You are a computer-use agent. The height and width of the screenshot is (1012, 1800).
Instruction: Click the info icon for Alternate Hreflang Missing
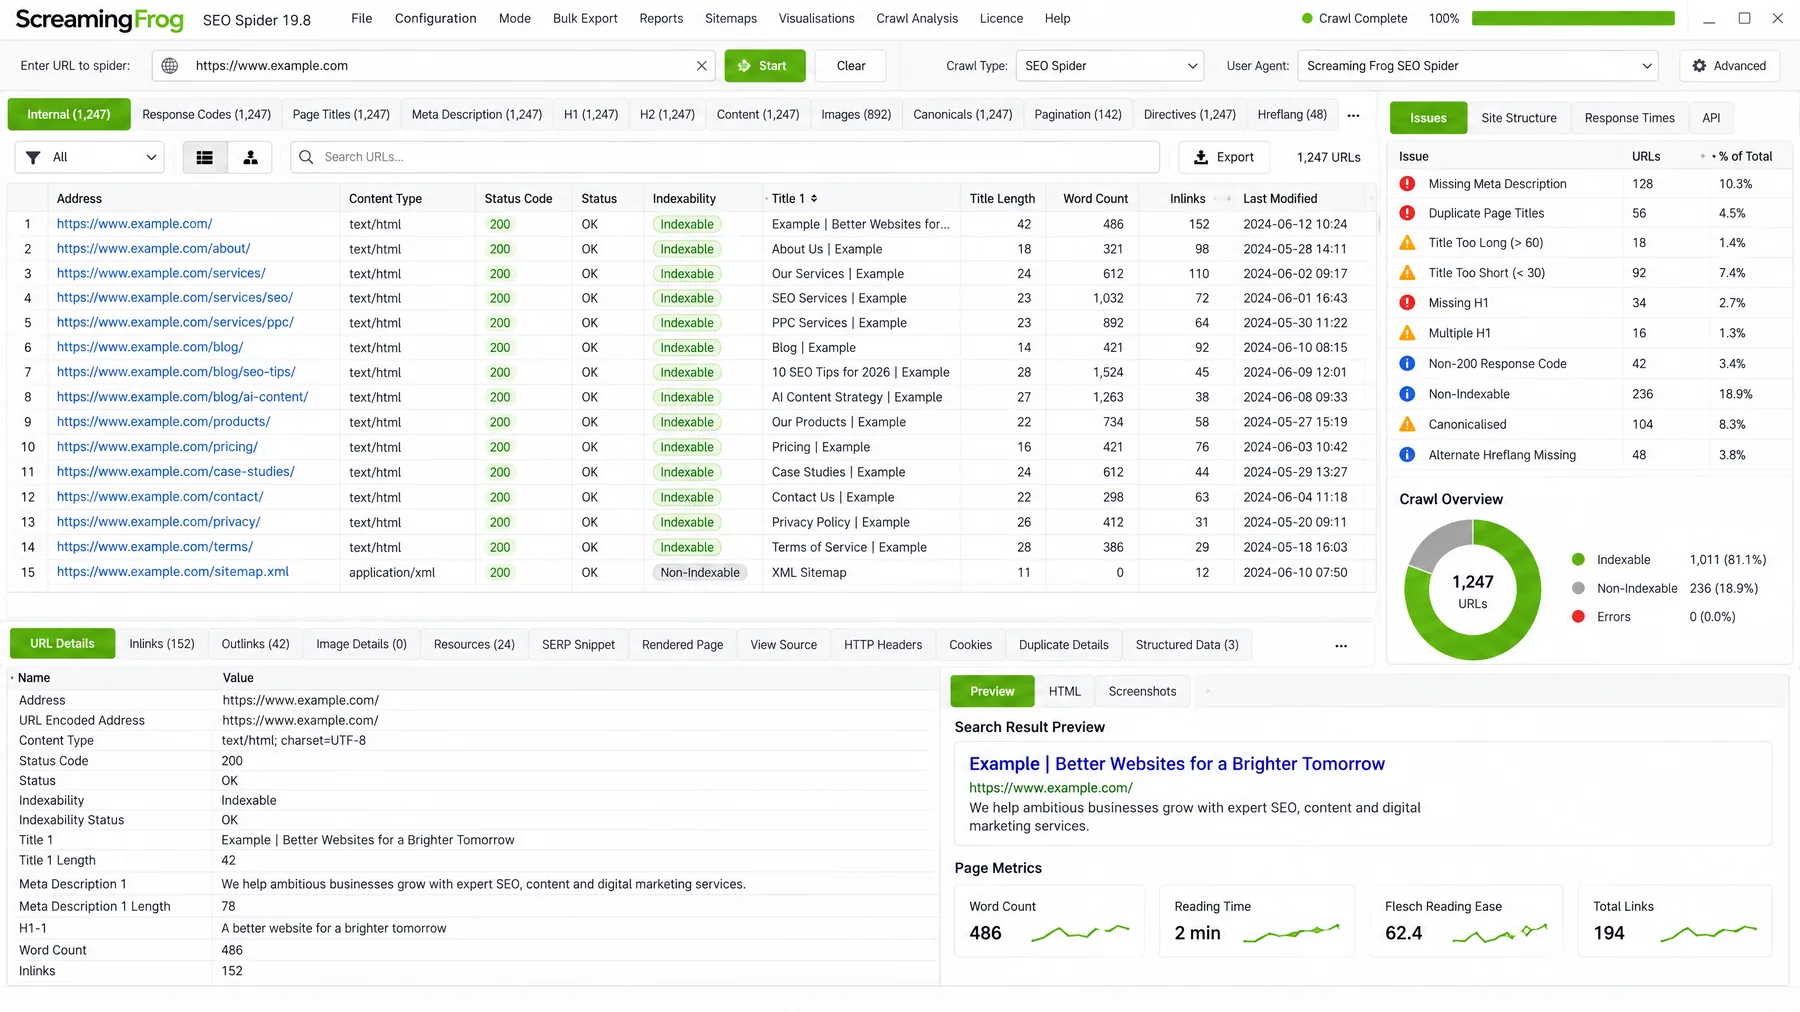point(1407,455)
